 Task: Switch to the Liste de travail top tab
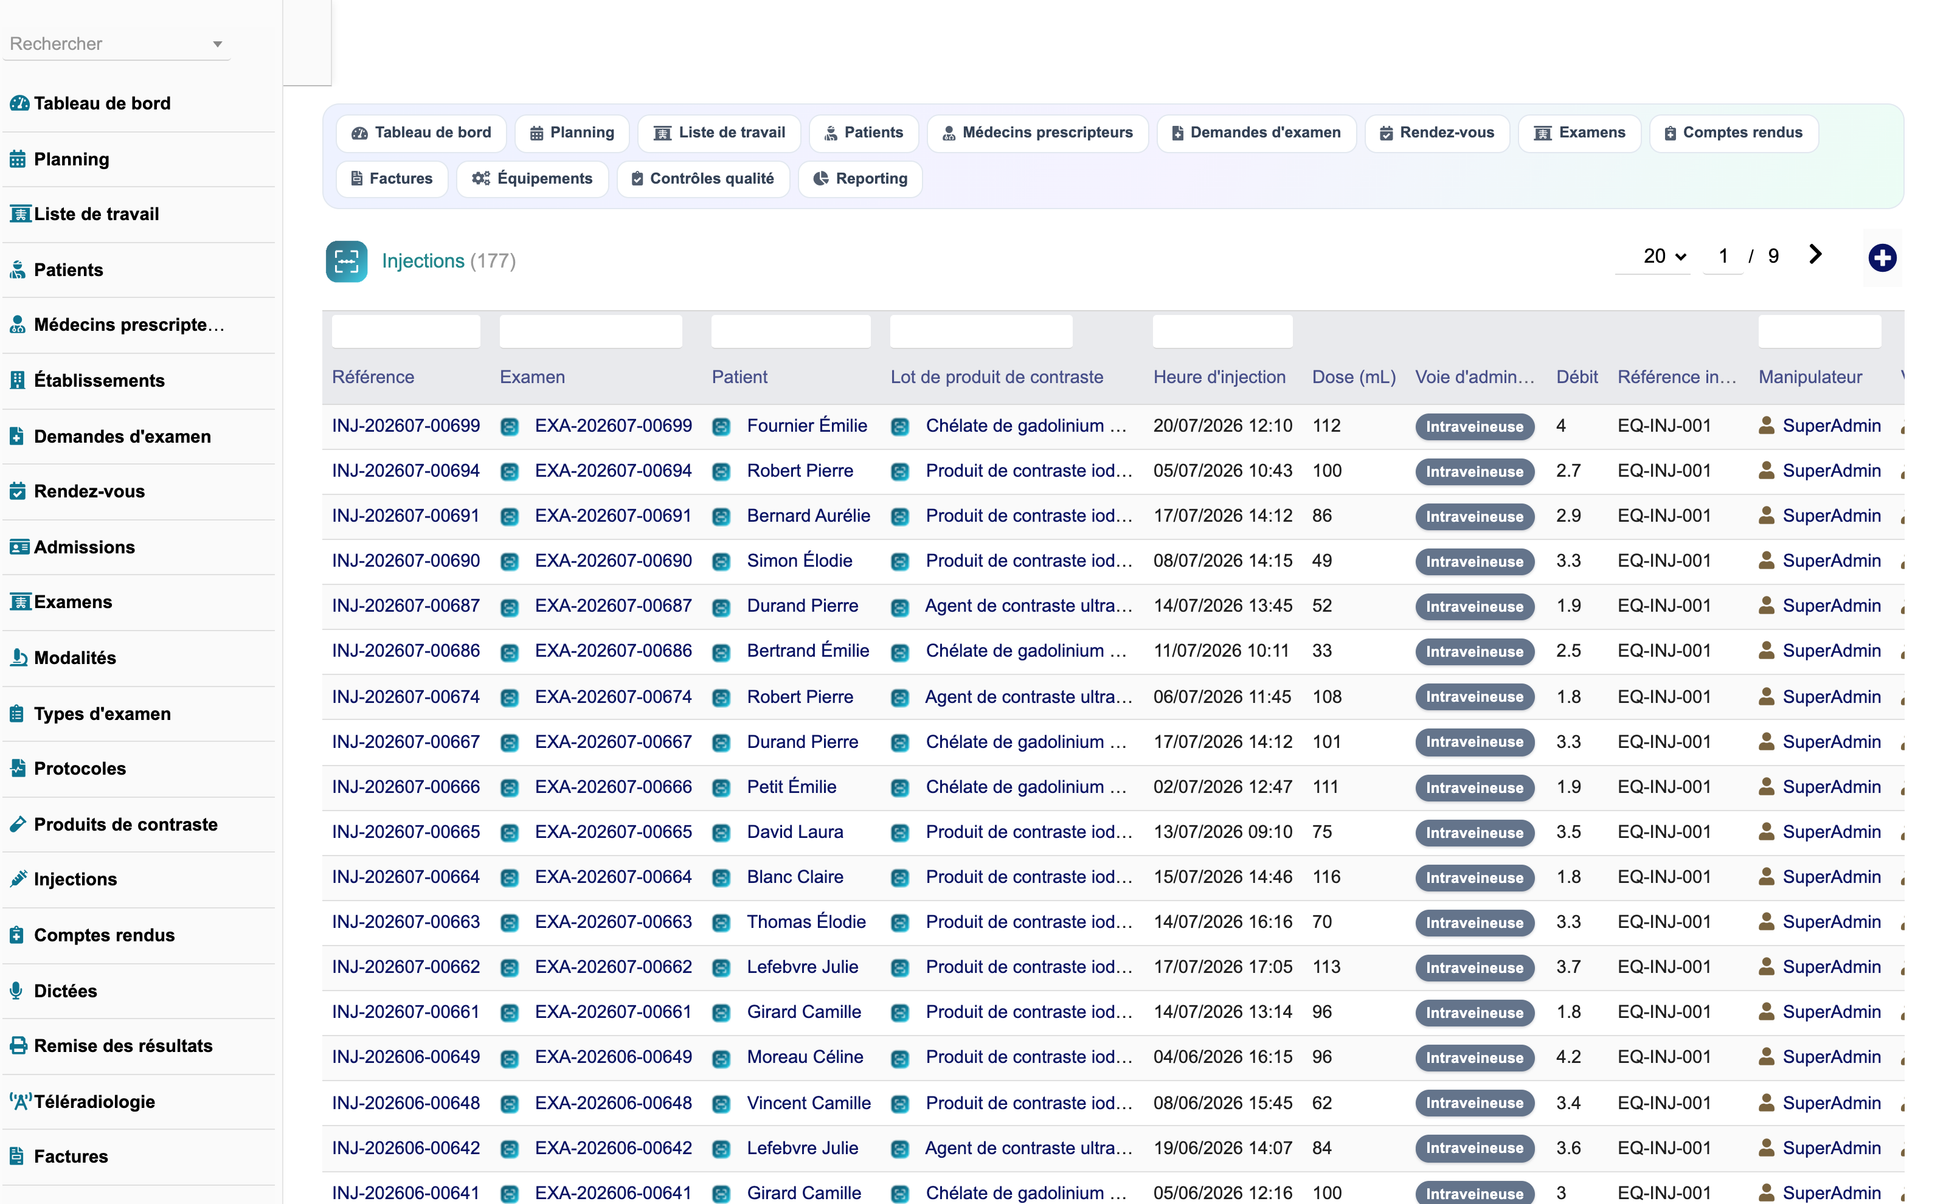tap(719, 133)
